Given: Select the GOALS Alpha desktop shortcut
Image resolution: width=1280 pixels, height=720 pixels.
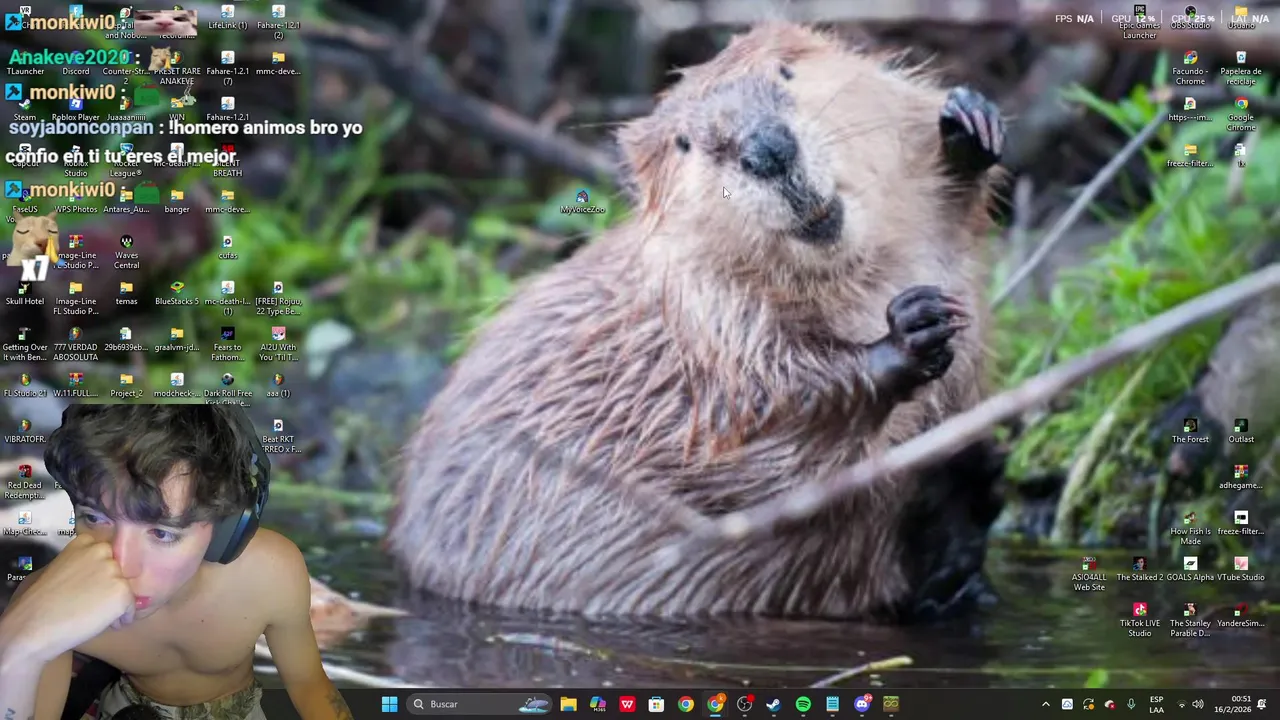Looking at the screenshot, I should (x=1190, y=569).
